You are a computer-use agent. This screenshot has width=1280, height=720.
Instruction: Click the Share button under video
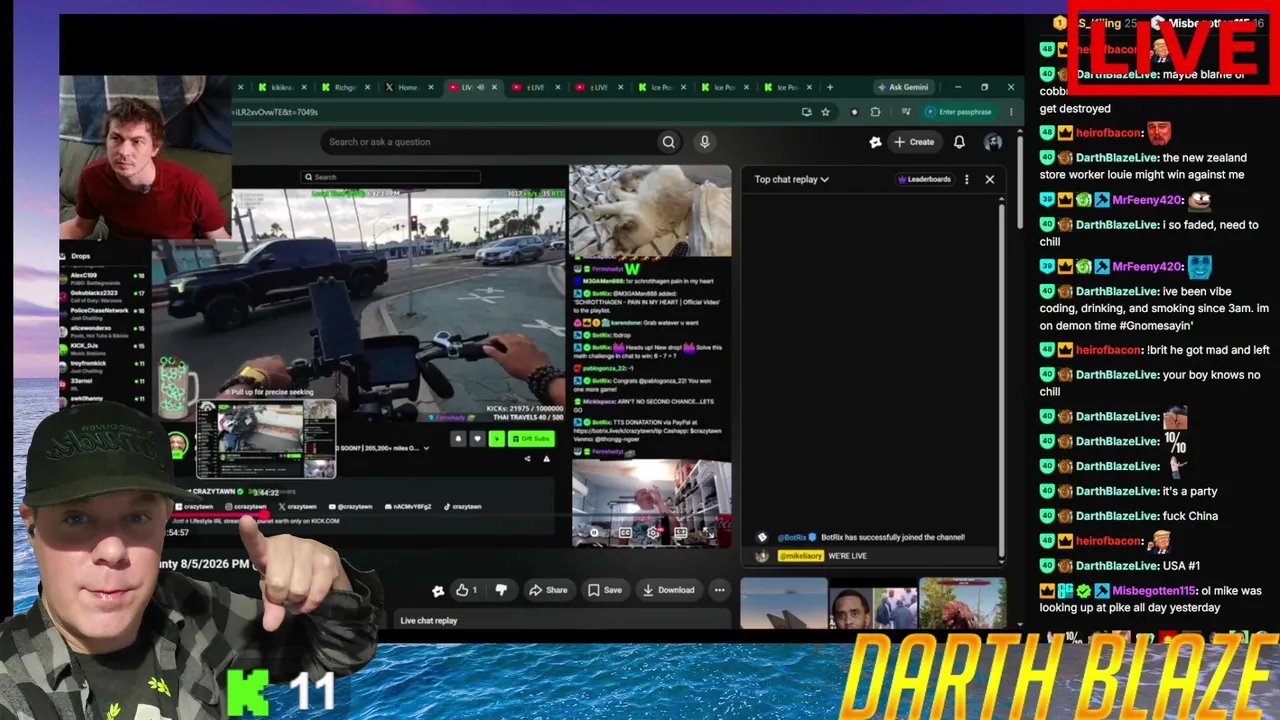(548, 590)
